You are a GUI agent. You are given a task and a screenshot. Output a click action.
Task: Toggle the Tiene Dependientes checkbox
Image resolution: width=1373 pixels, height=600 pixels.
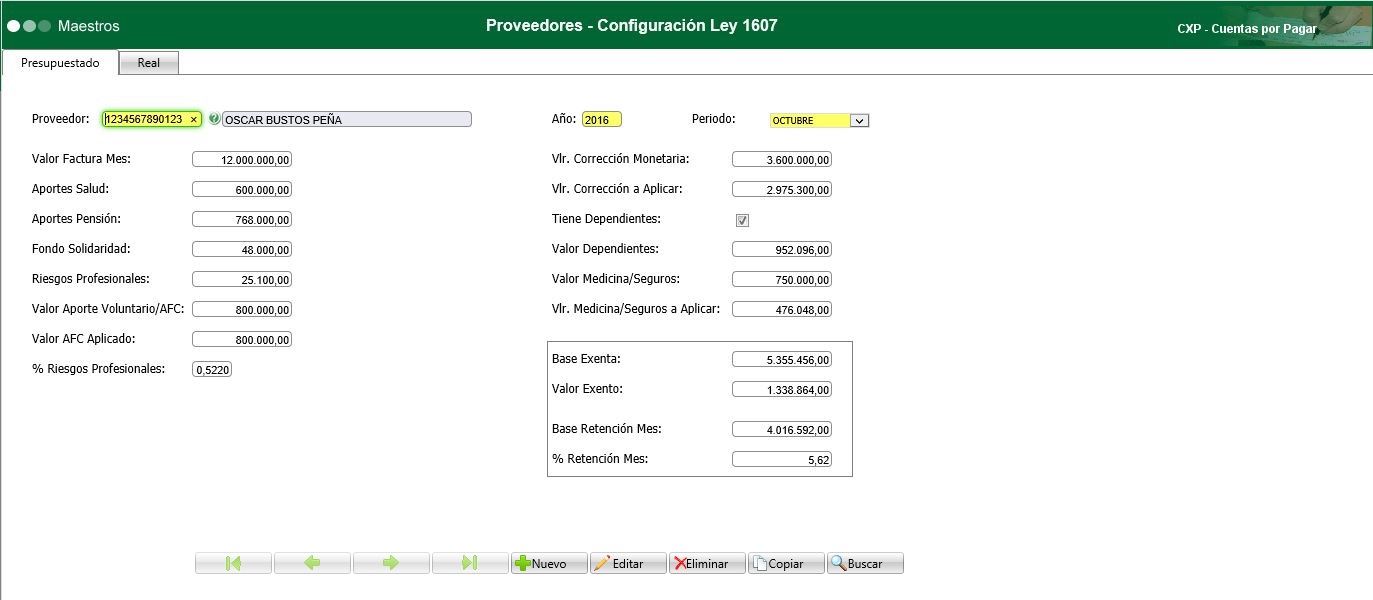(741, 219)
